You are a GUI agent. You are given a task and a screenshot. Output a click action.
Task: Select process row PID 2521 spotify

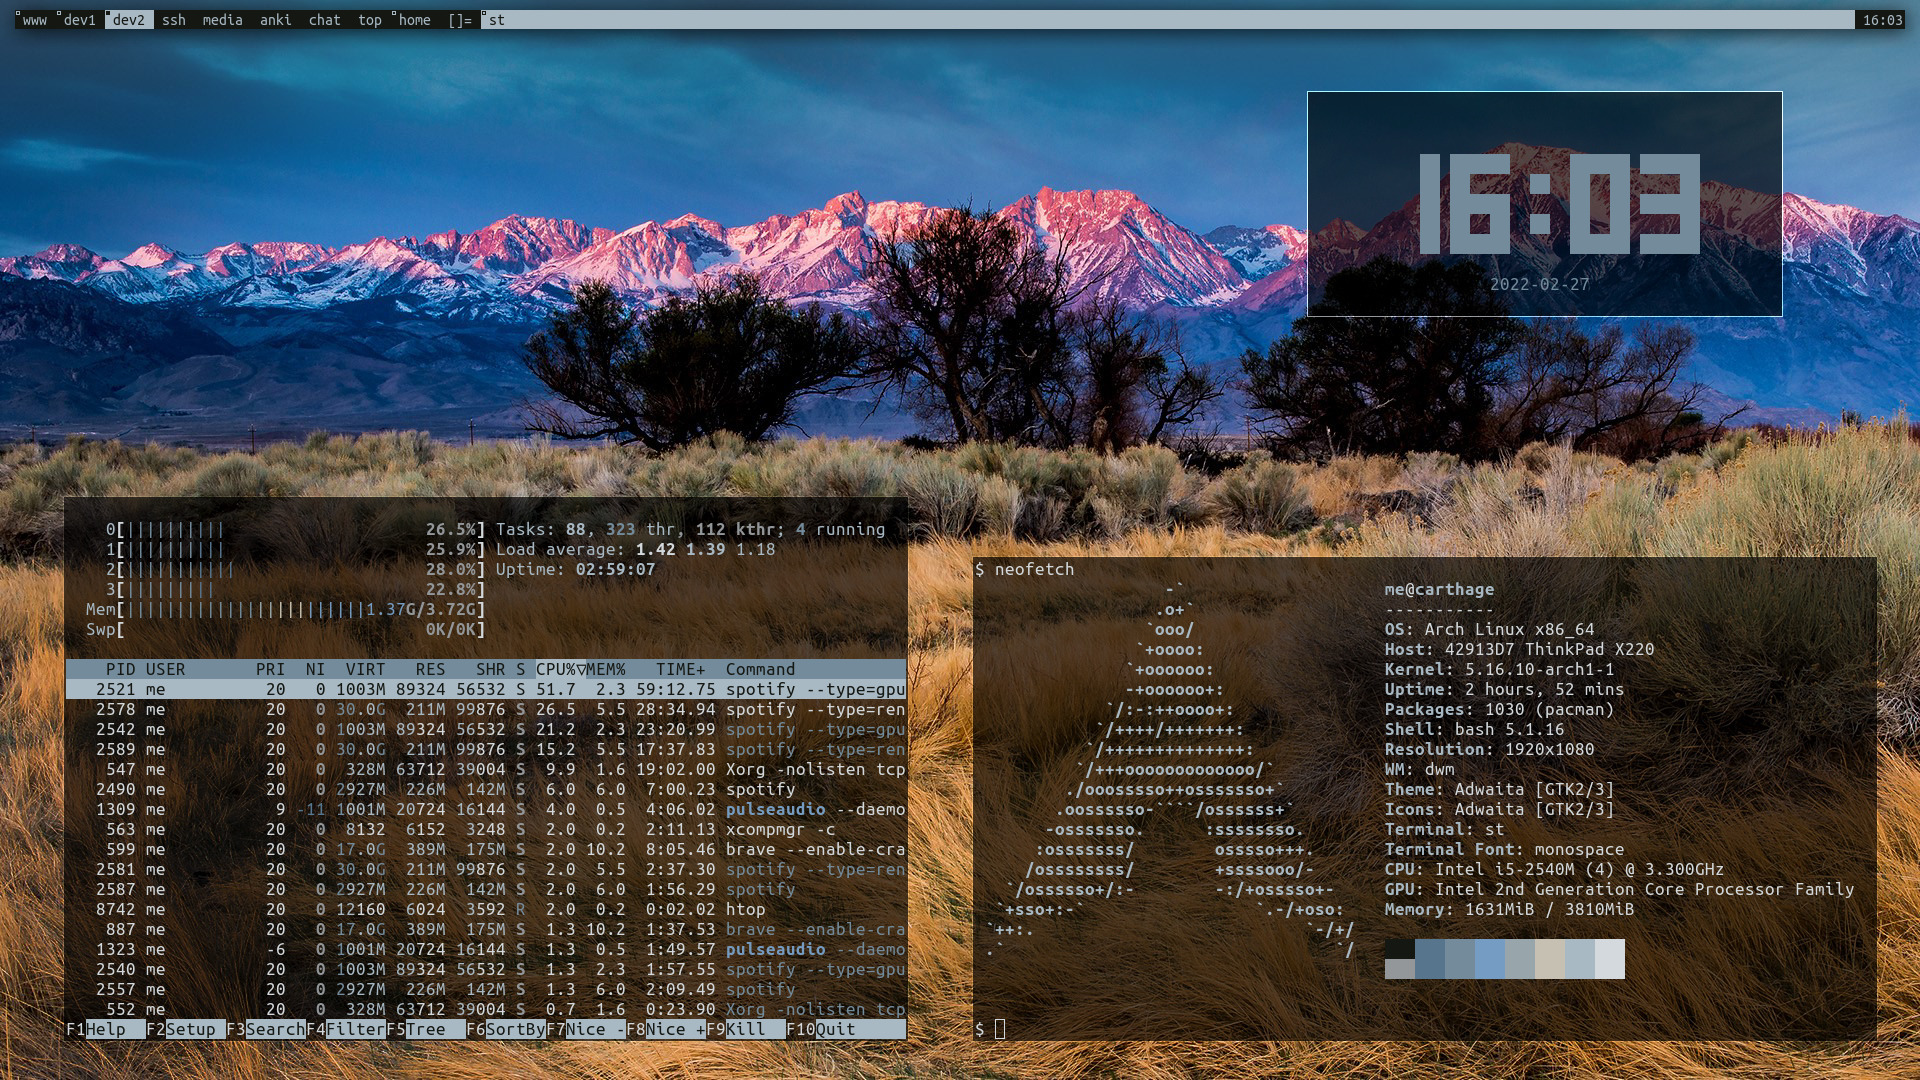tap(486, 689)
